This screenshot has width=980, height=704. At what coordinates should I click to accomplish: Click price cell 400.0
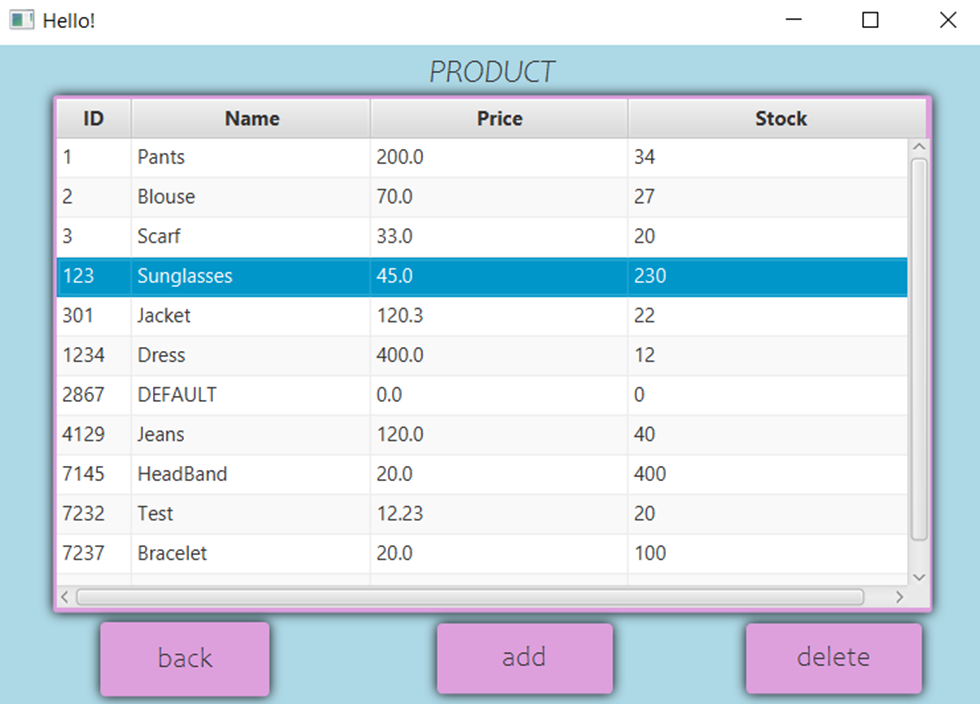[499, 355]
